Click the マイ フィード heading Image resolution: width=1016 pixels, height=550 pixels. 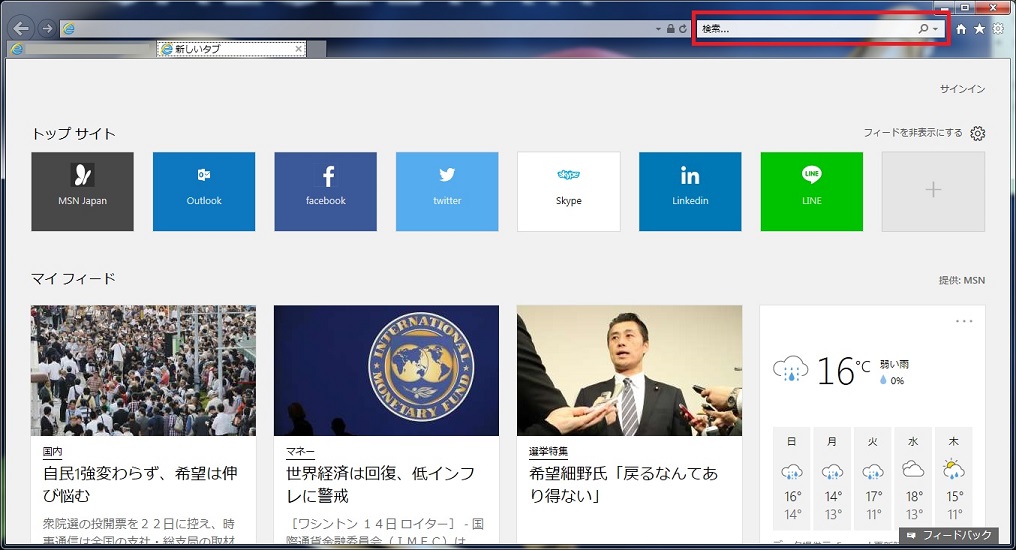pyautogui.click(x=73, y=279)
